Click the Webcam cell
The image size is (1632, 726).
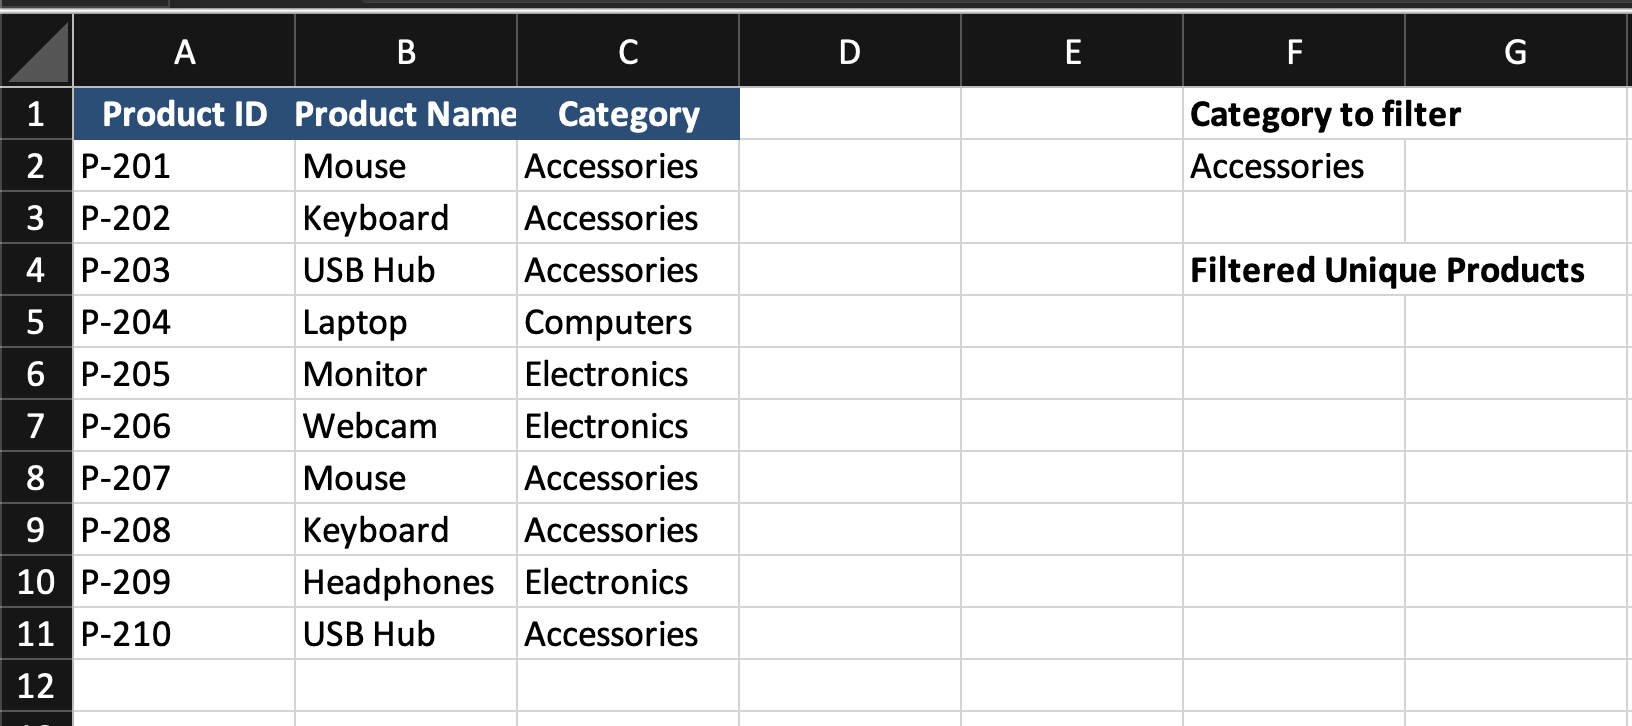point(406,426)
